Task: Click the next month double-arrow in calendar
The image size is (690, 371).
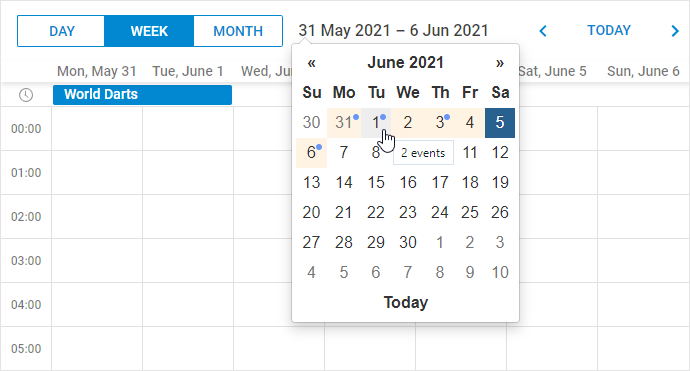Action: (x=499, y=63)
